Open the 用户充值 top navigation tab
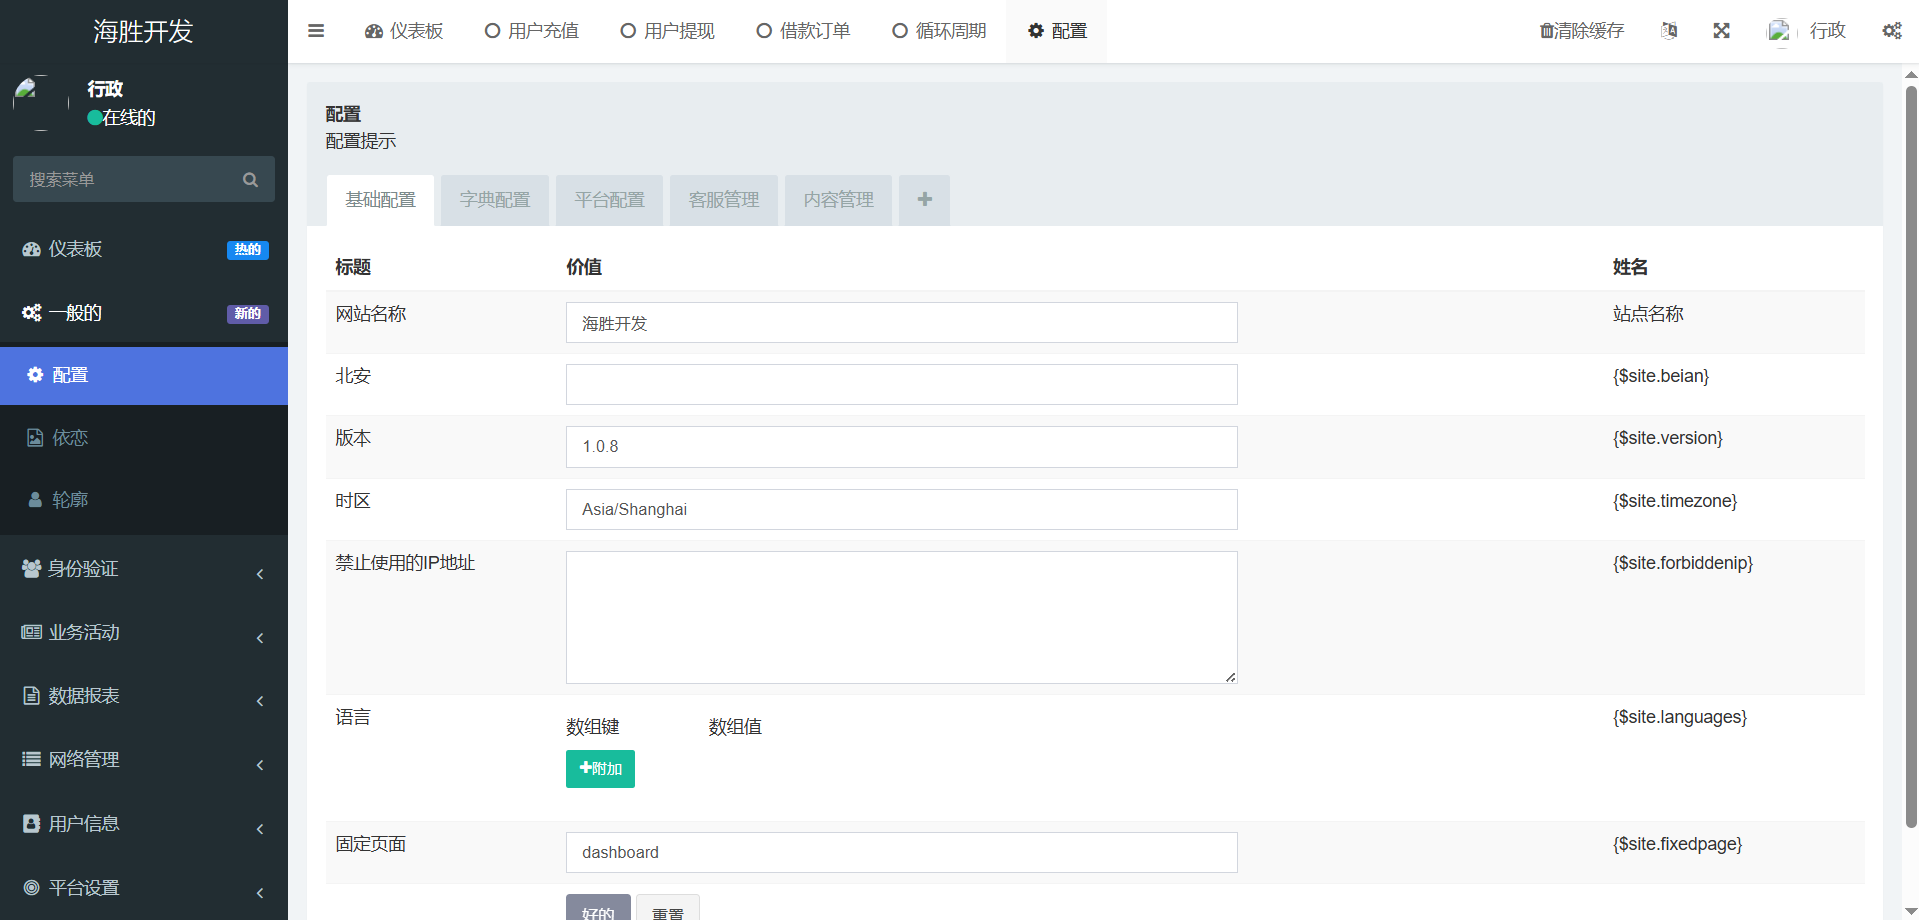This screenshot has width=1919, height=920. coord(532,31)
